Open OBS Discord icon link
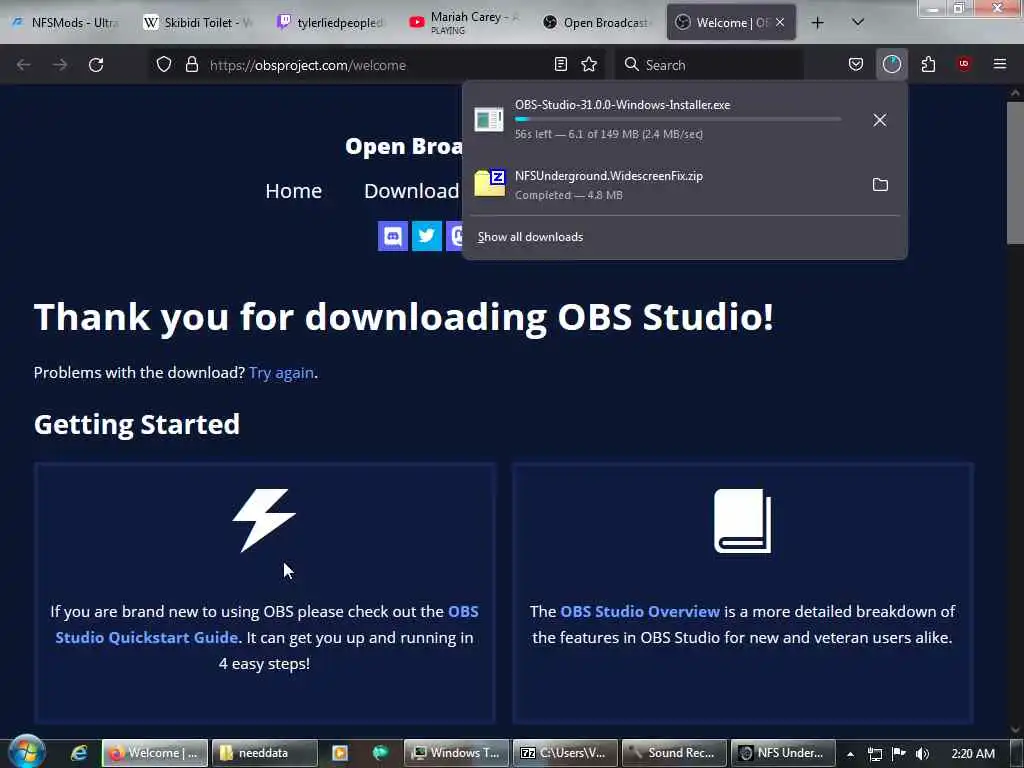Viewport: 1024px width, 768px height. [x=392, y=236]
